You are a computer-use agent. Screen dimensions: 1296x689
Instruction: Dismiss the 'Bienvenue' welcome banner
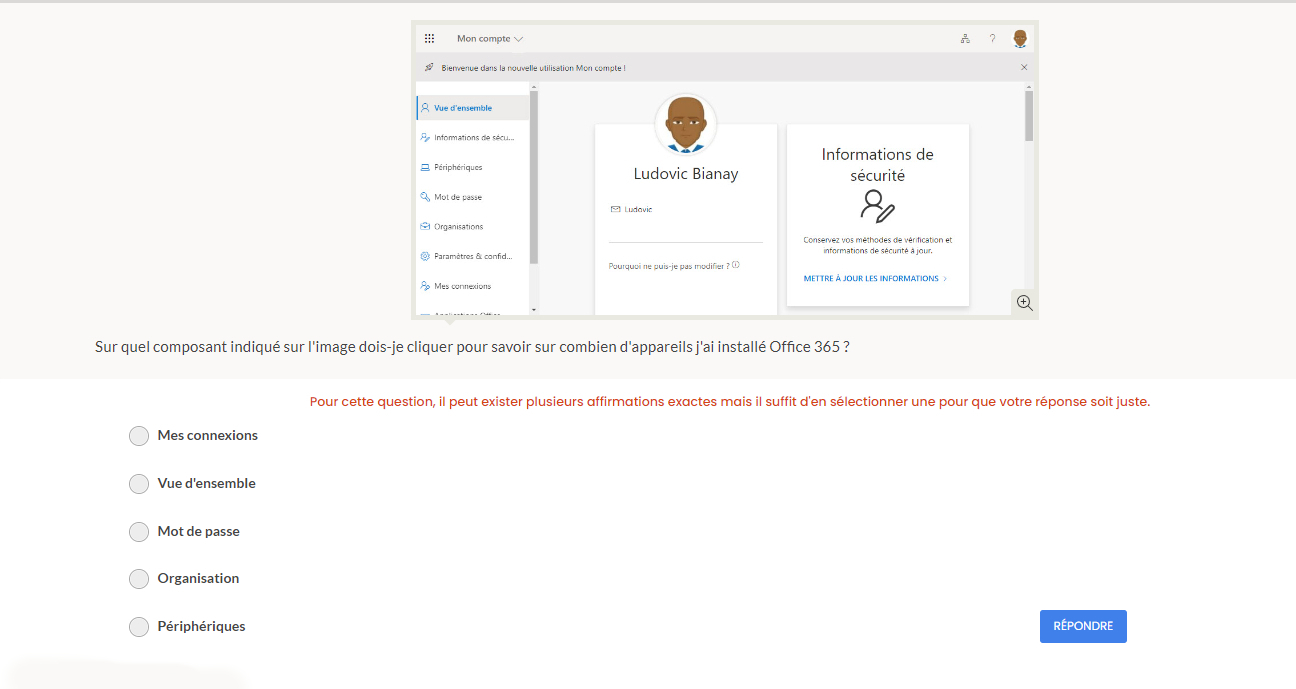click(1024, 67)
